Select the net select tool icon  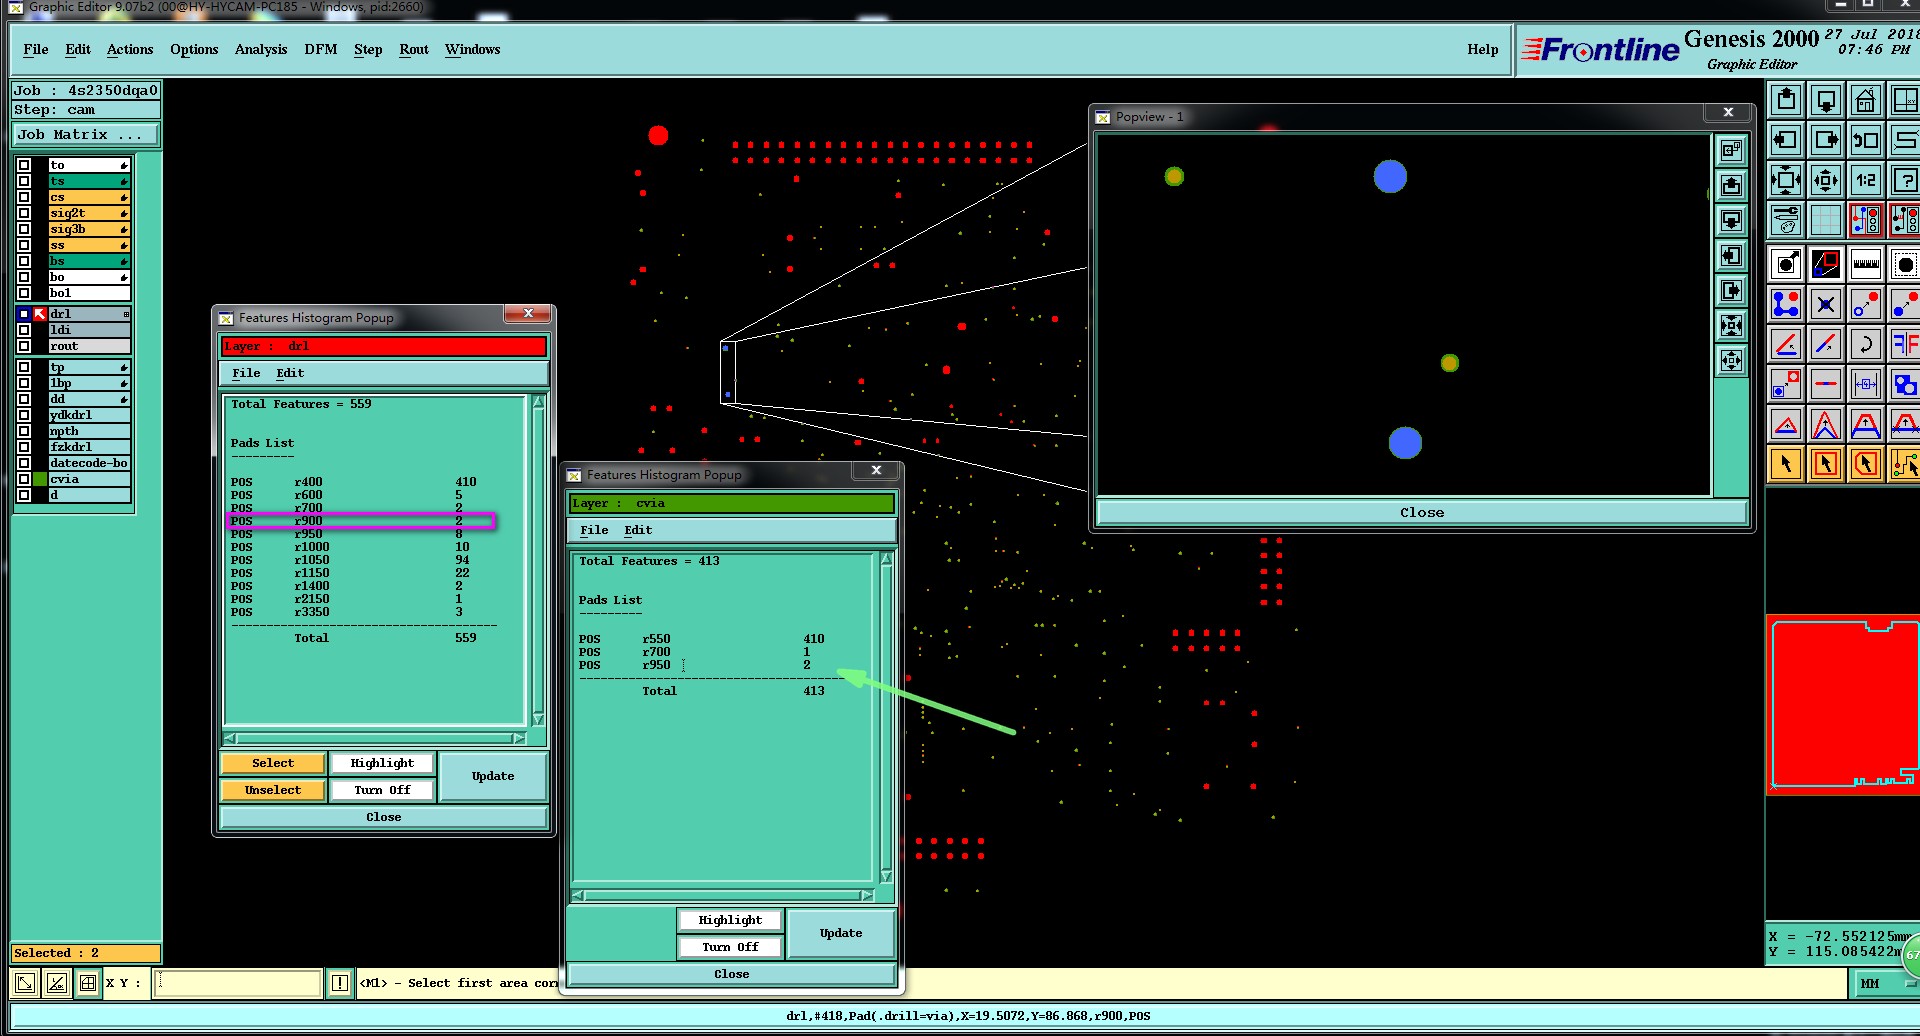click(x=1904, y=464)
